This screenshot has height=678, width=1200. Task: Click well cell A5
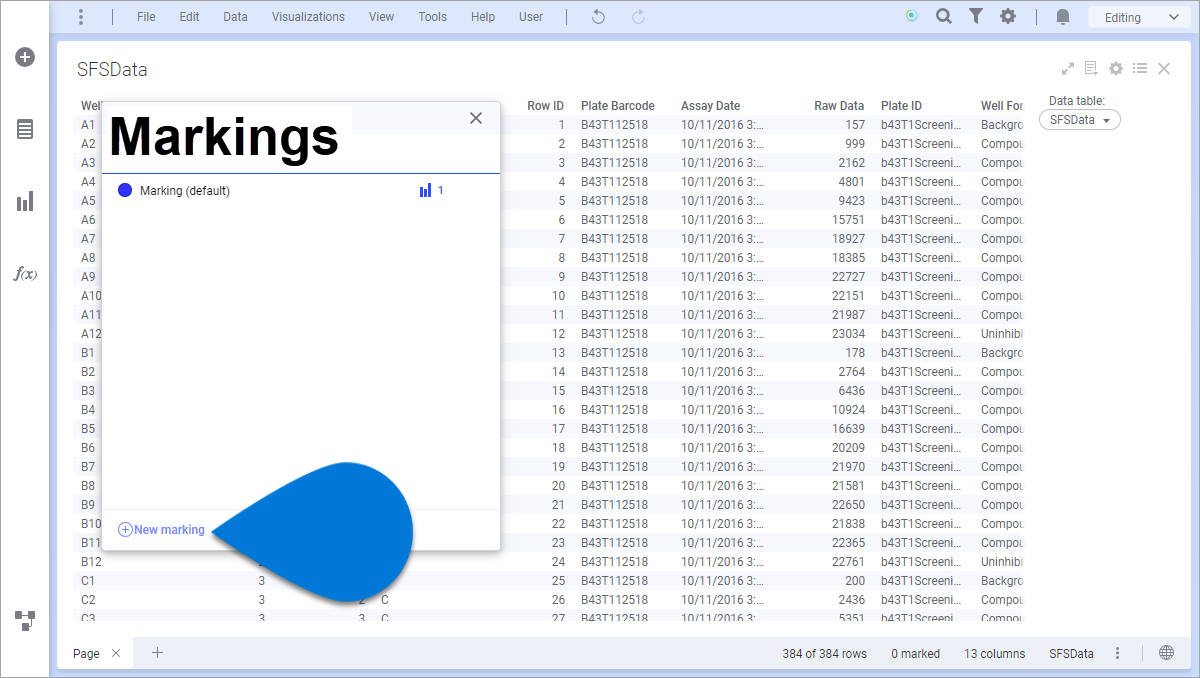click(89, 201)
